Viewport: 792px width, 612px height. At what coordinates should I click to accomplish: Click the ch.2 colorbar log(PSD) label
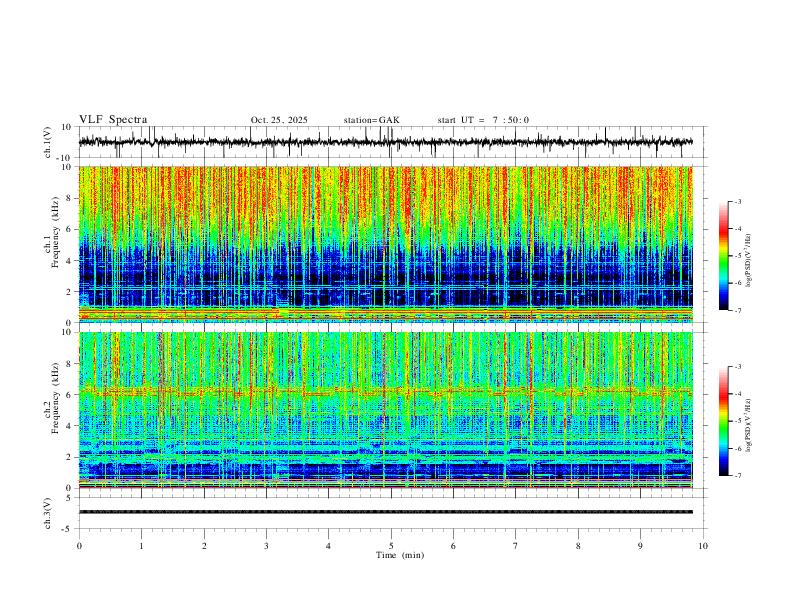point(748,426)
